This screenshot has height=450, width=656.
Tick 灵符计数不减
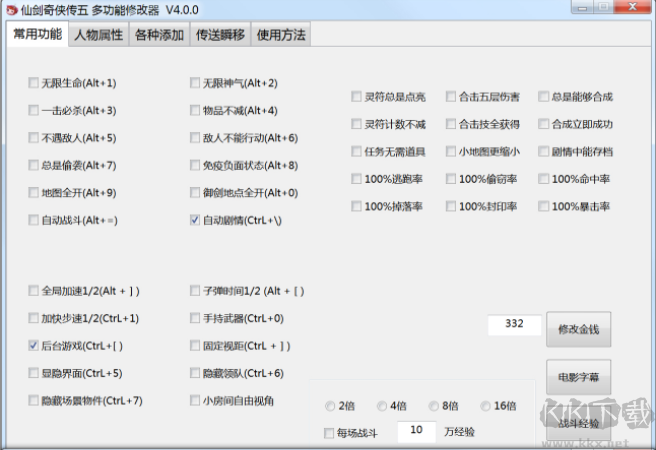356,124
